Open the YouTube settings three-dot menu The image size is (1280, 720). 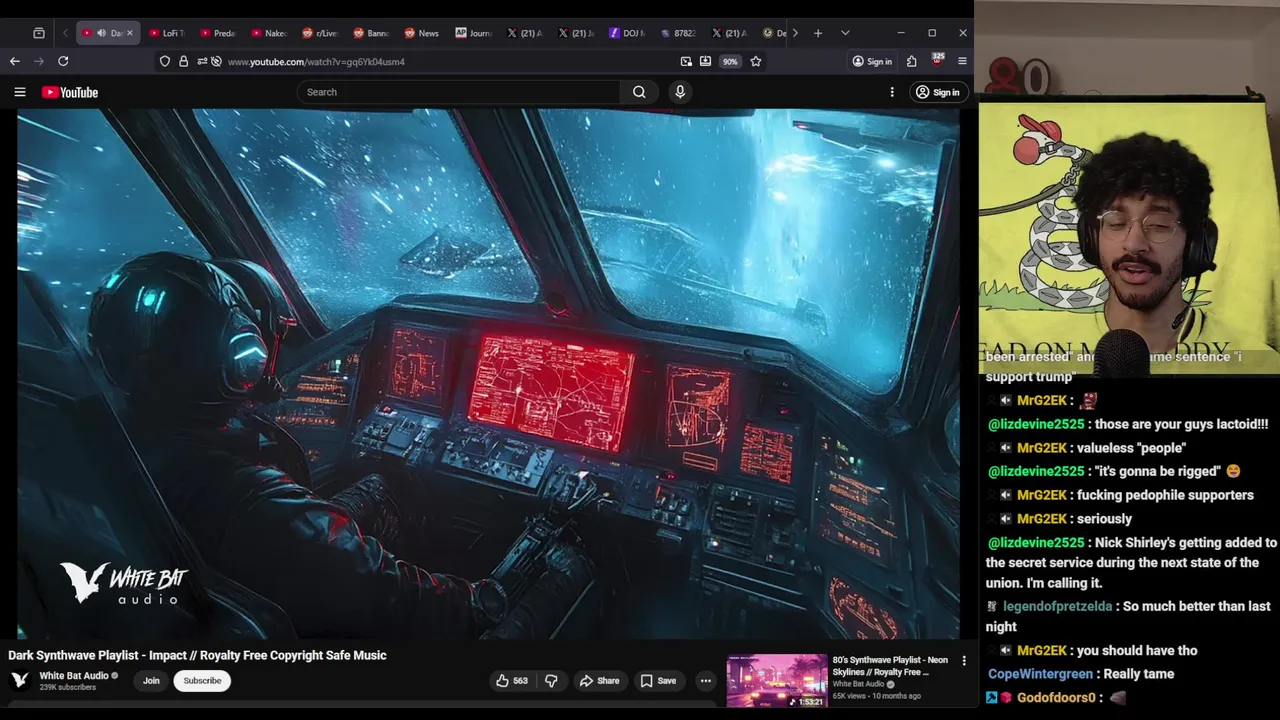coord(892,92)
